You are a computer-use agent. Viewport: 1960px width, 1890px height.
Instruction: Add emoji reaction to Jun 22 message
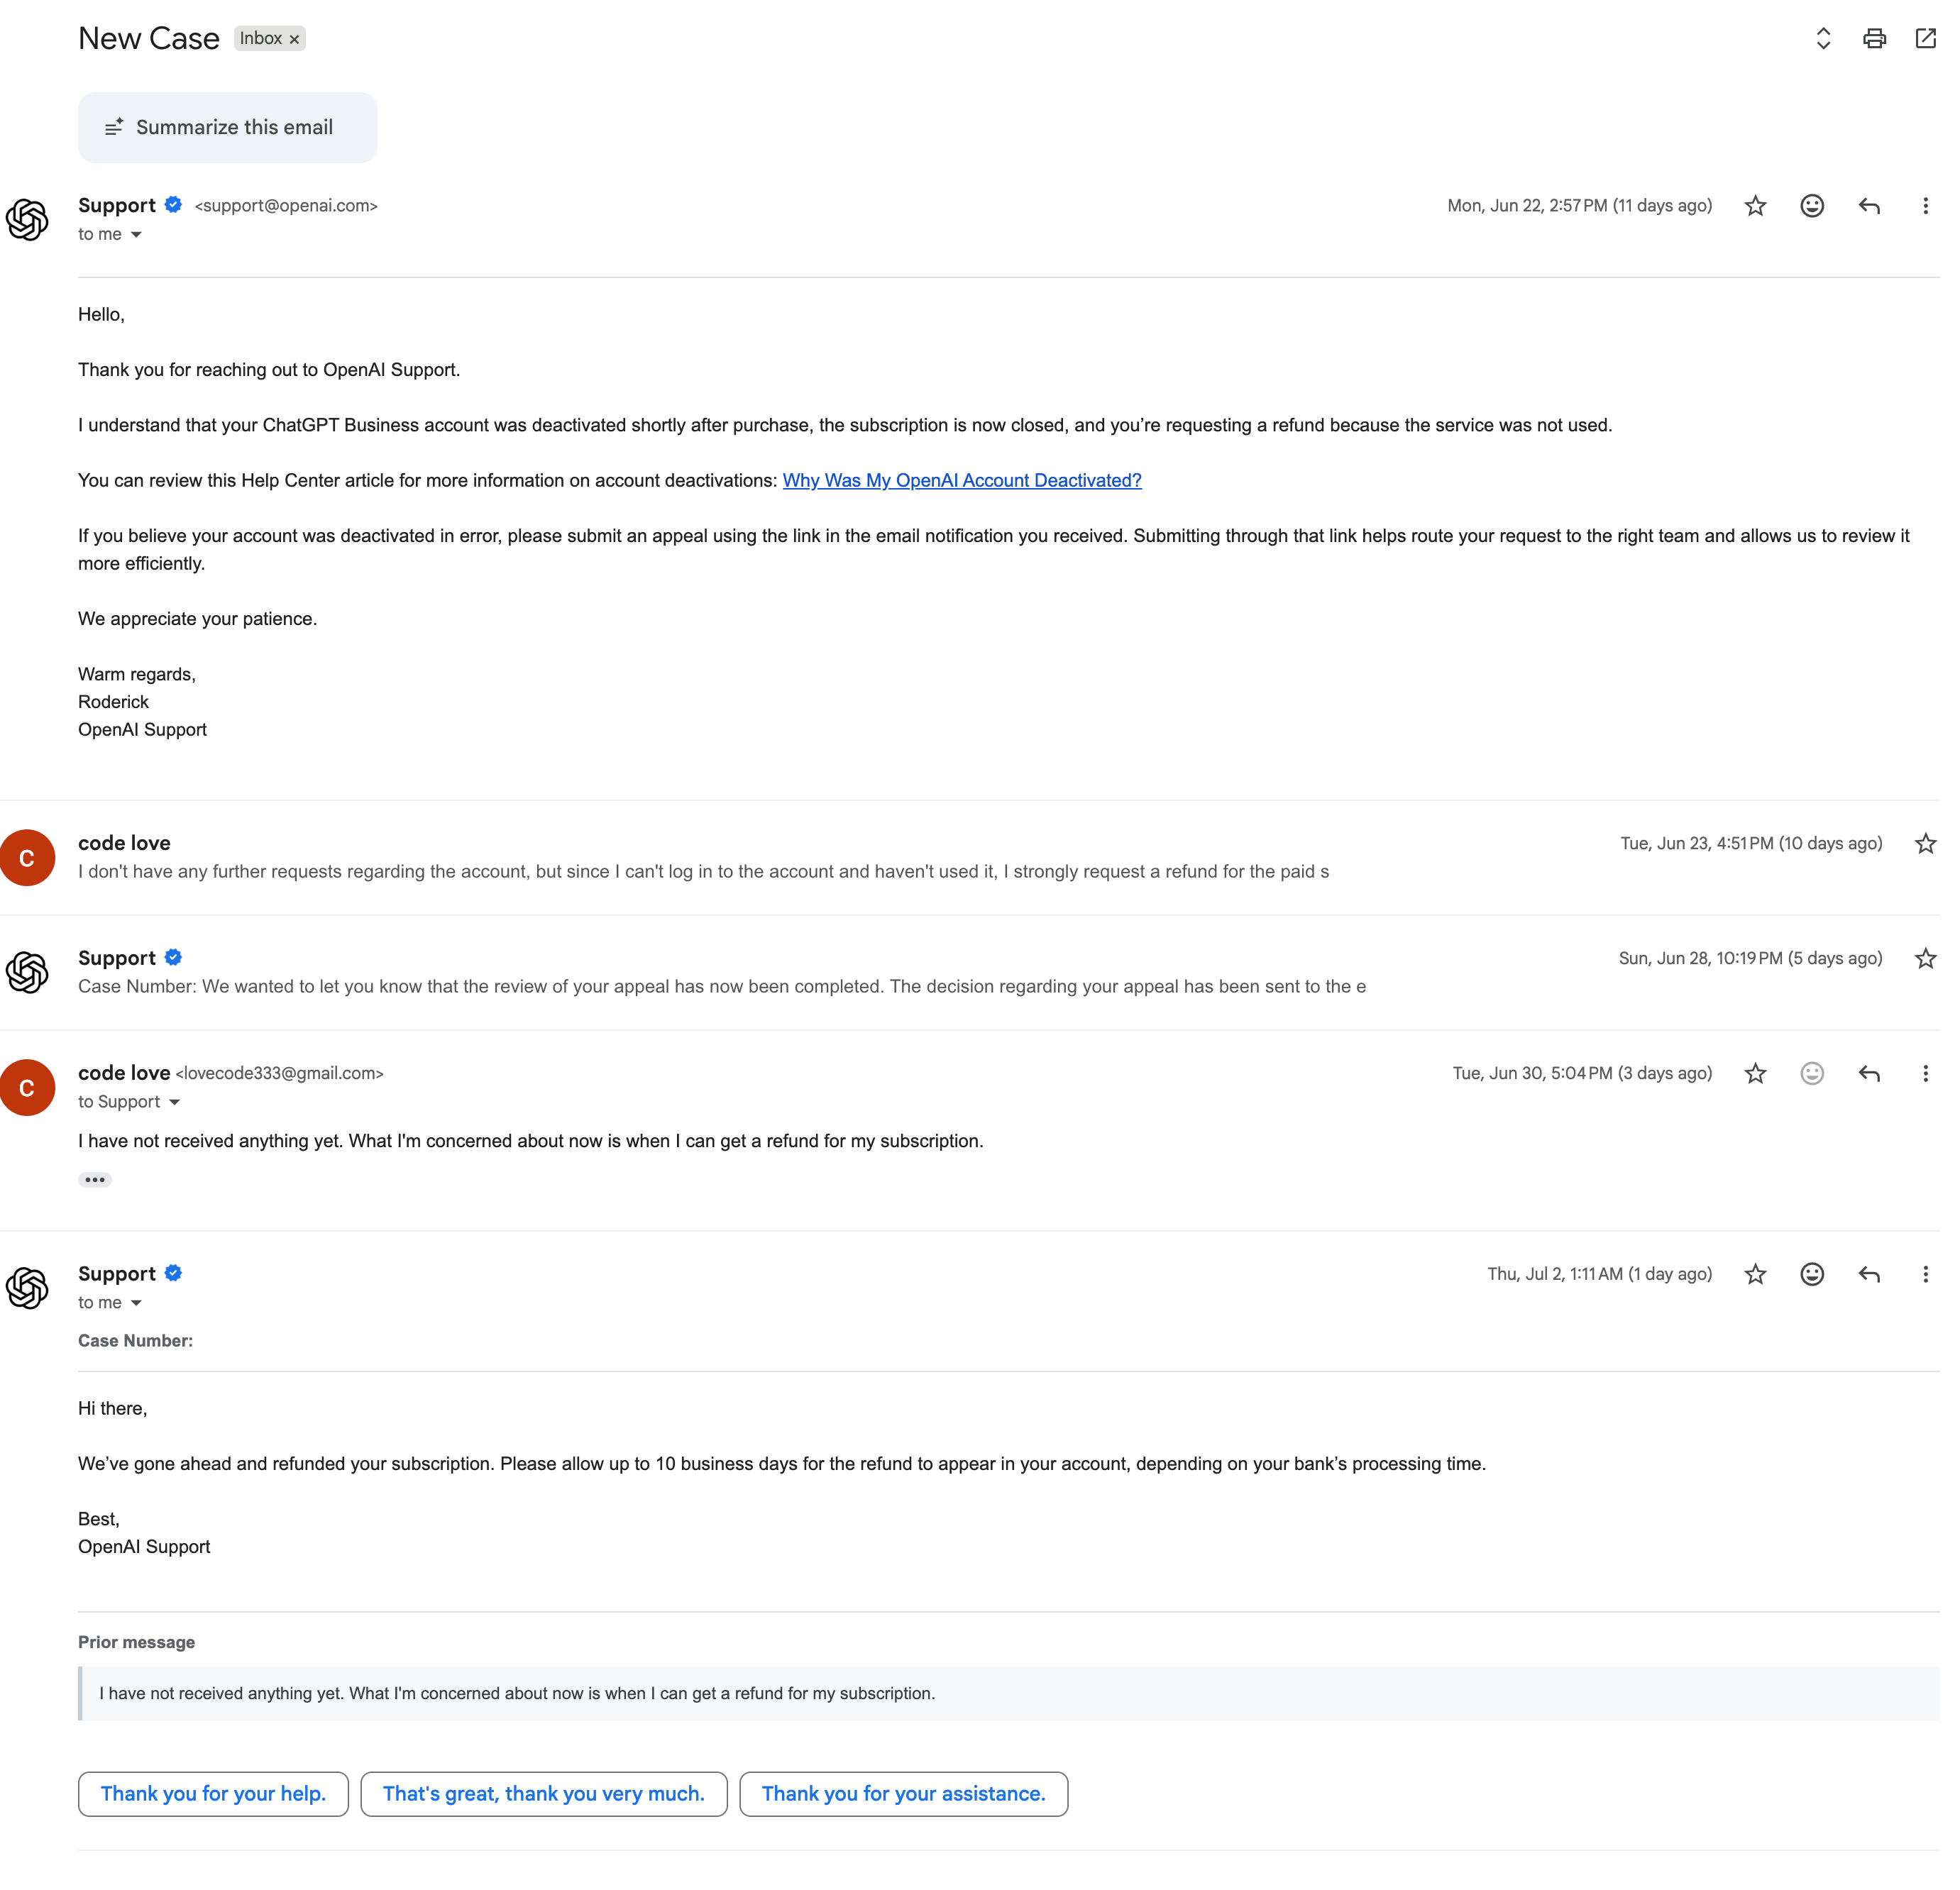(x=1812, y=206)
